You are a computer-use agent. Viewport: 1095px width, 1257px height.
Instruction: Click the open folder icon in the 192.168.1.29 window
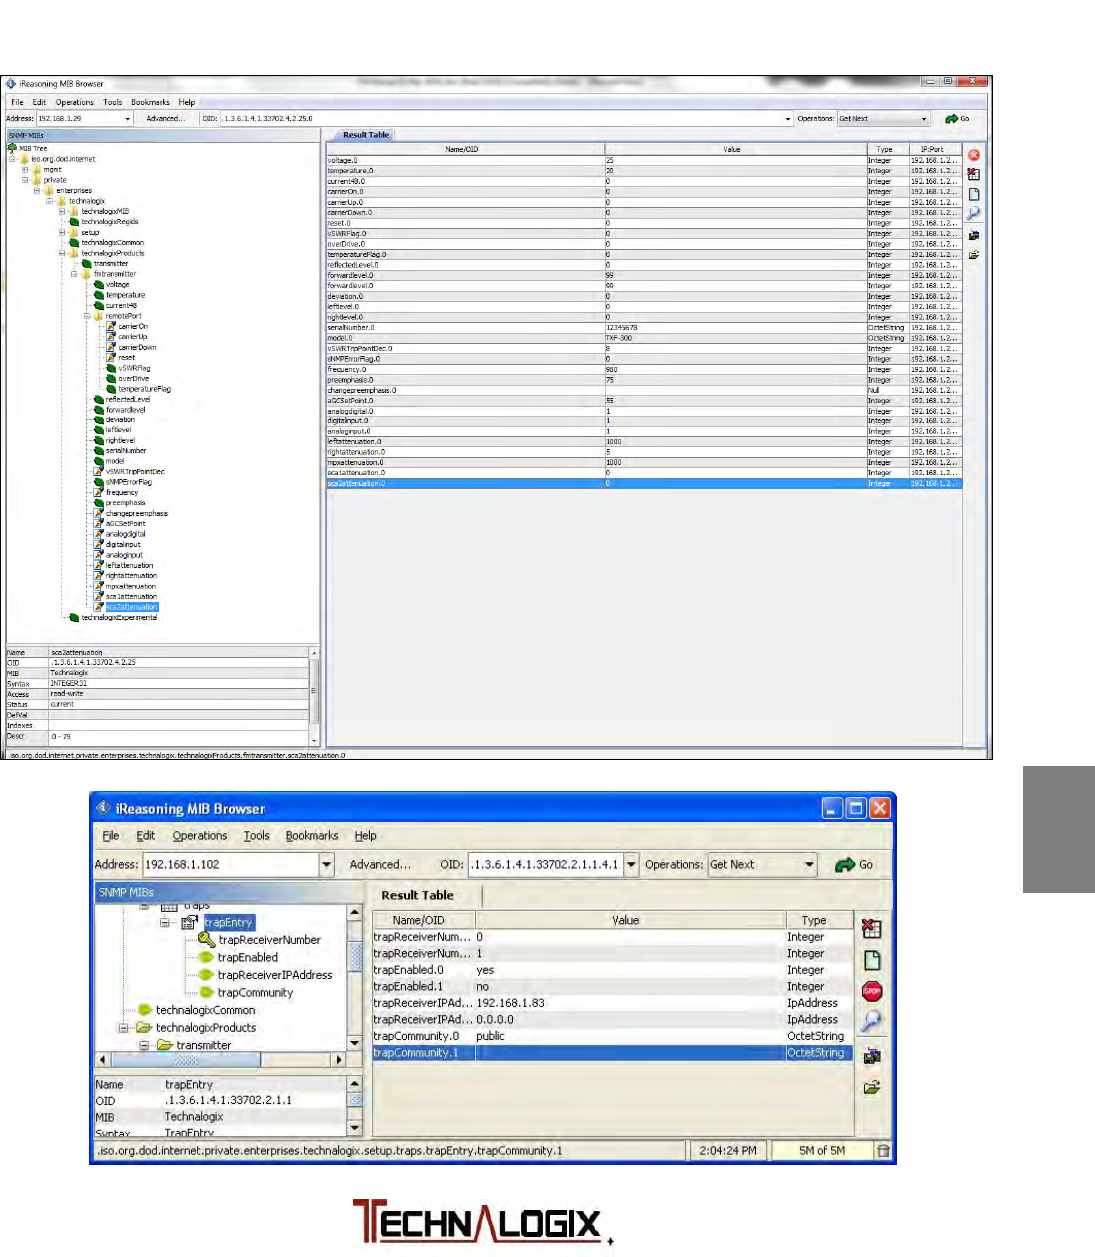pos(974,255)
